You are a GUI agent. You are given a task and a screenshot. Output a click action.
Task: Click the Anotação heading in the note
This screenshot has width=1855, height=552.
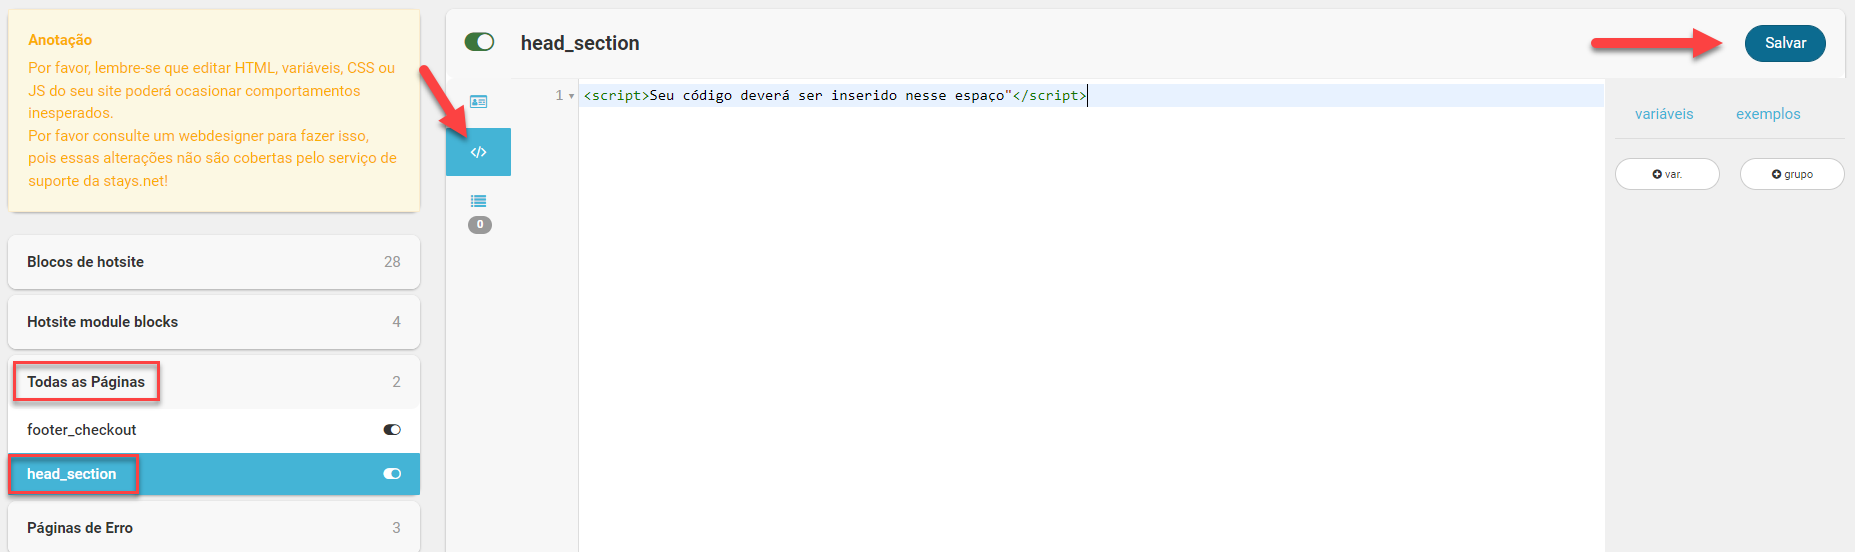[60, 40]
